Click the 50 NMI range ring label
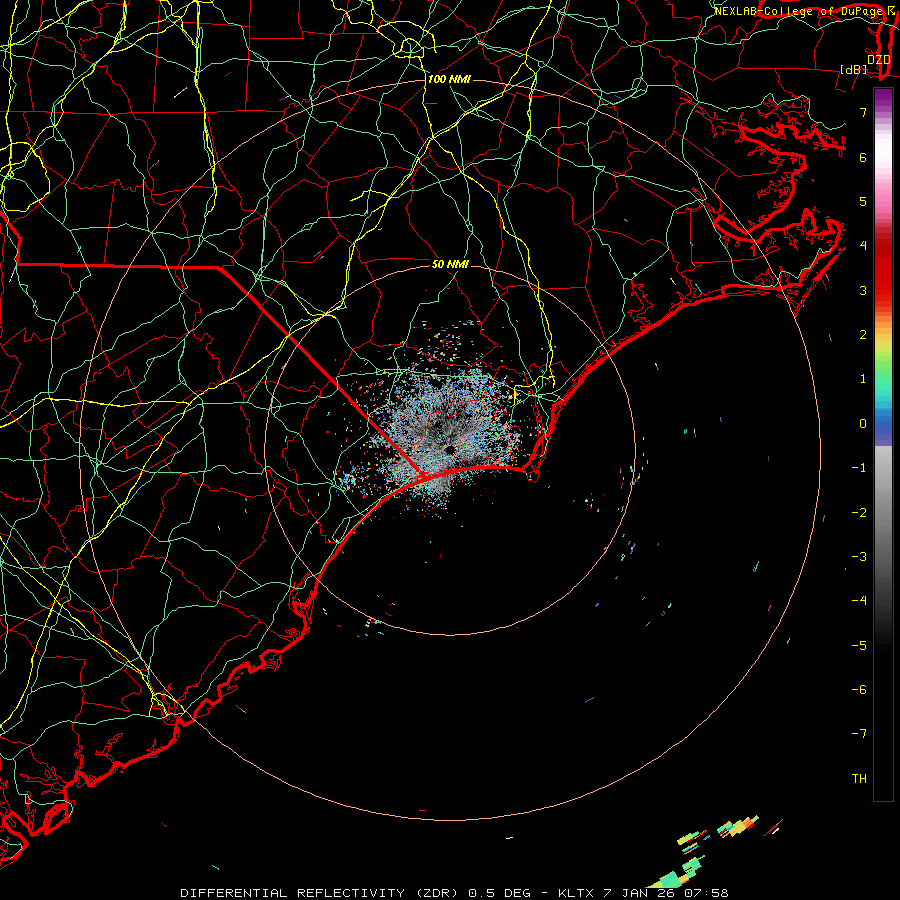Image resolution: width=900 pixels, height=900 pixels. 450,264
